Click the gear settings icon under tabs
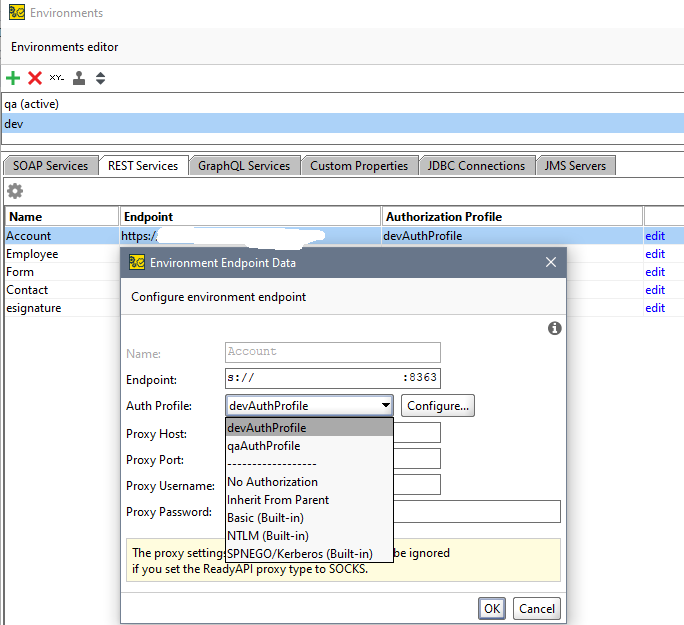 pyautogui.click(x=15, y=191)
